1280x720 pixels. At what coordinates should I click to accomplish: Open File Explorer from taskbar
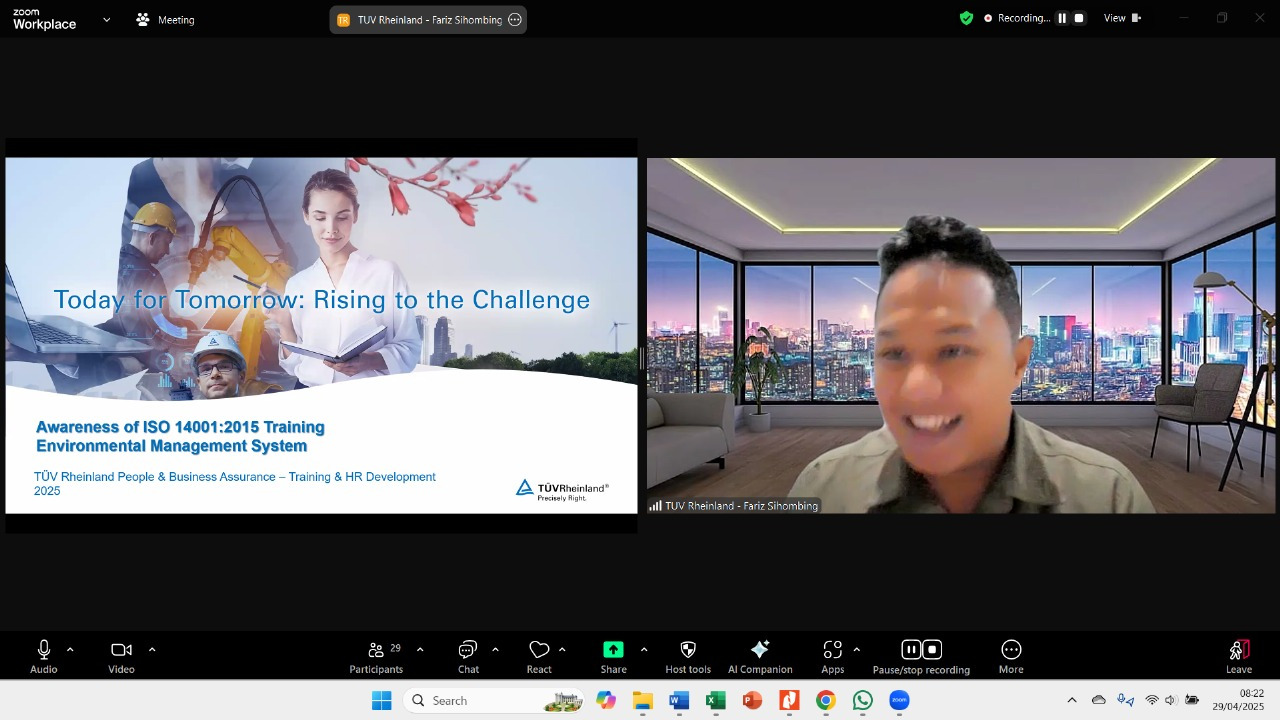[643, 701]
